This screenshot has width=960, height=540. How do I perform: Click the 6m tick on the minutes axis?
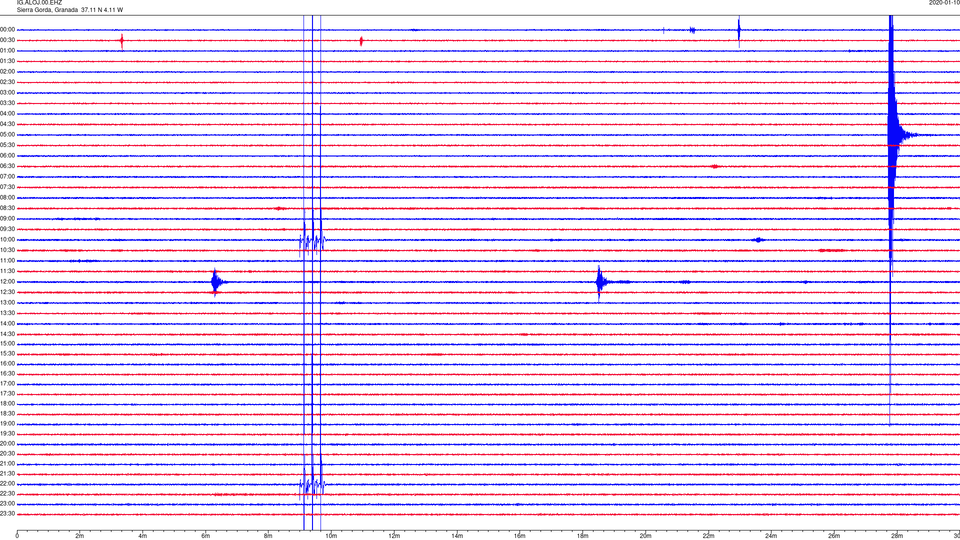[x=206, y=536]
